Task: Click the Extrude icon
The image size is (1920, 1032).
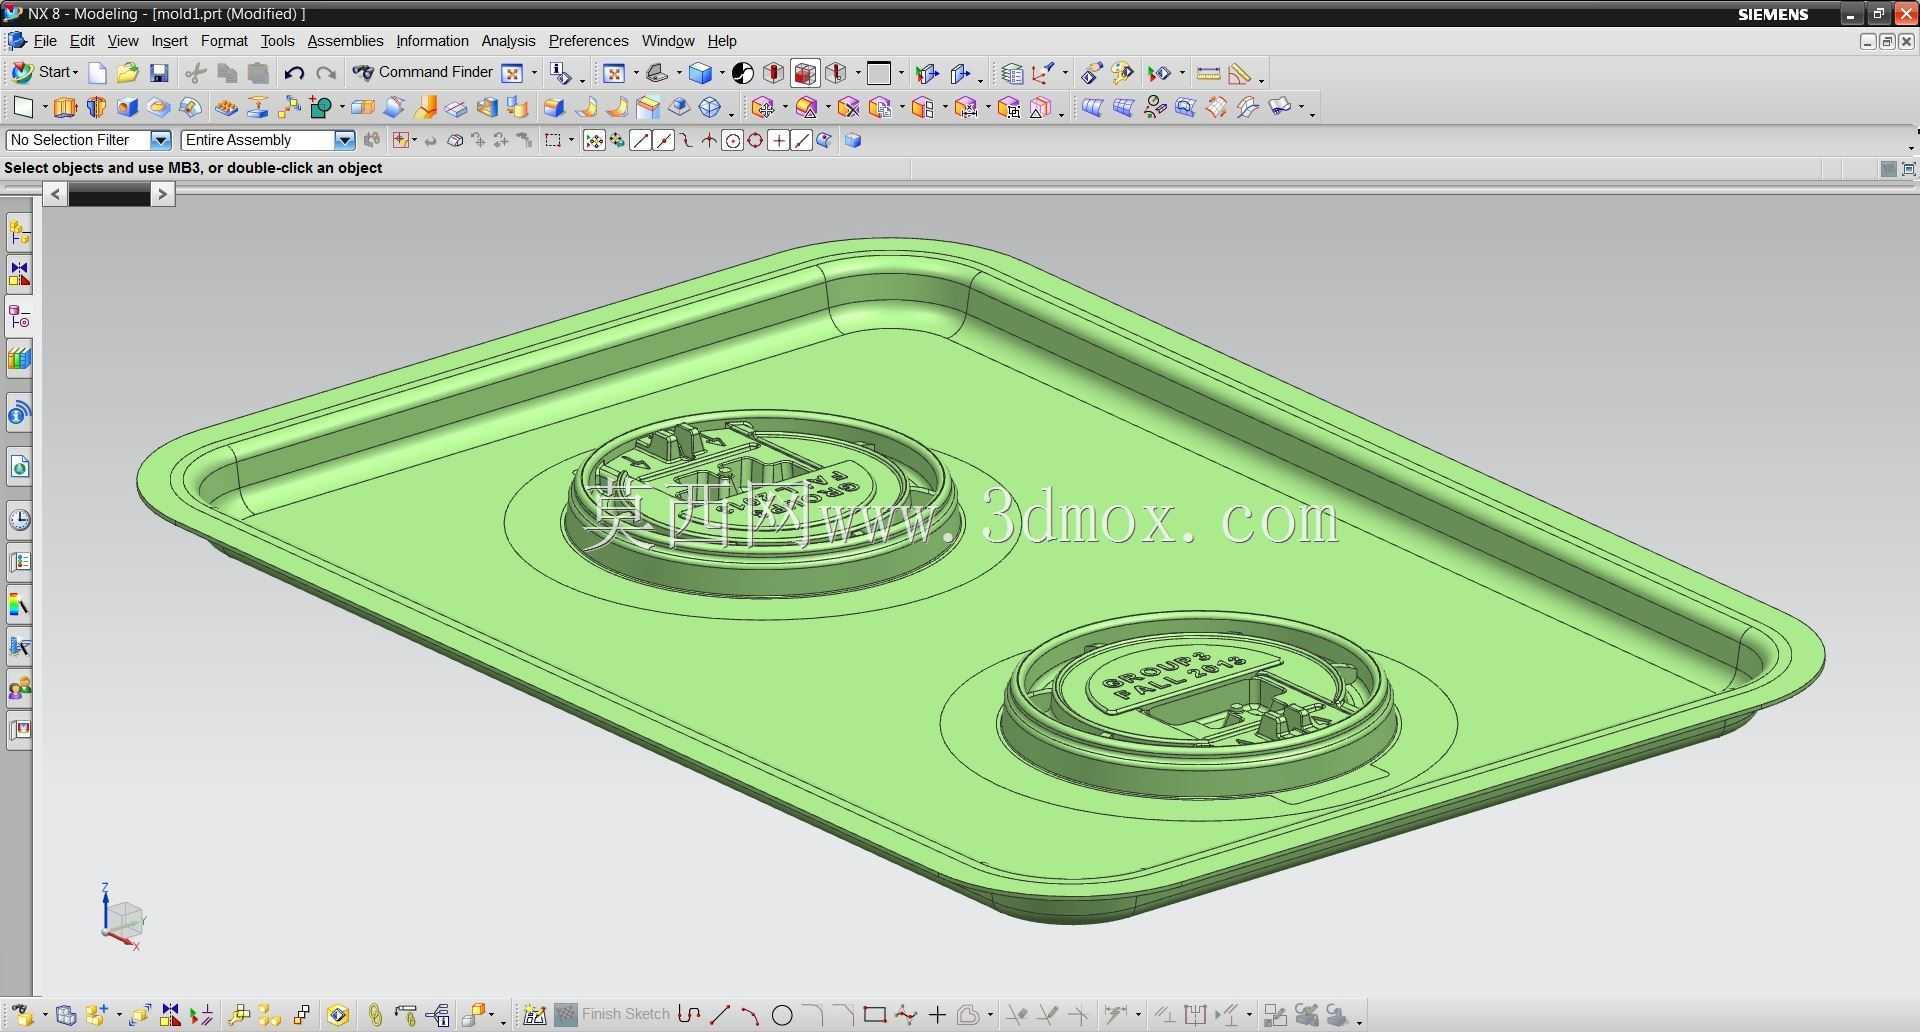Action: pyautogui.click(x=65, y=107)
